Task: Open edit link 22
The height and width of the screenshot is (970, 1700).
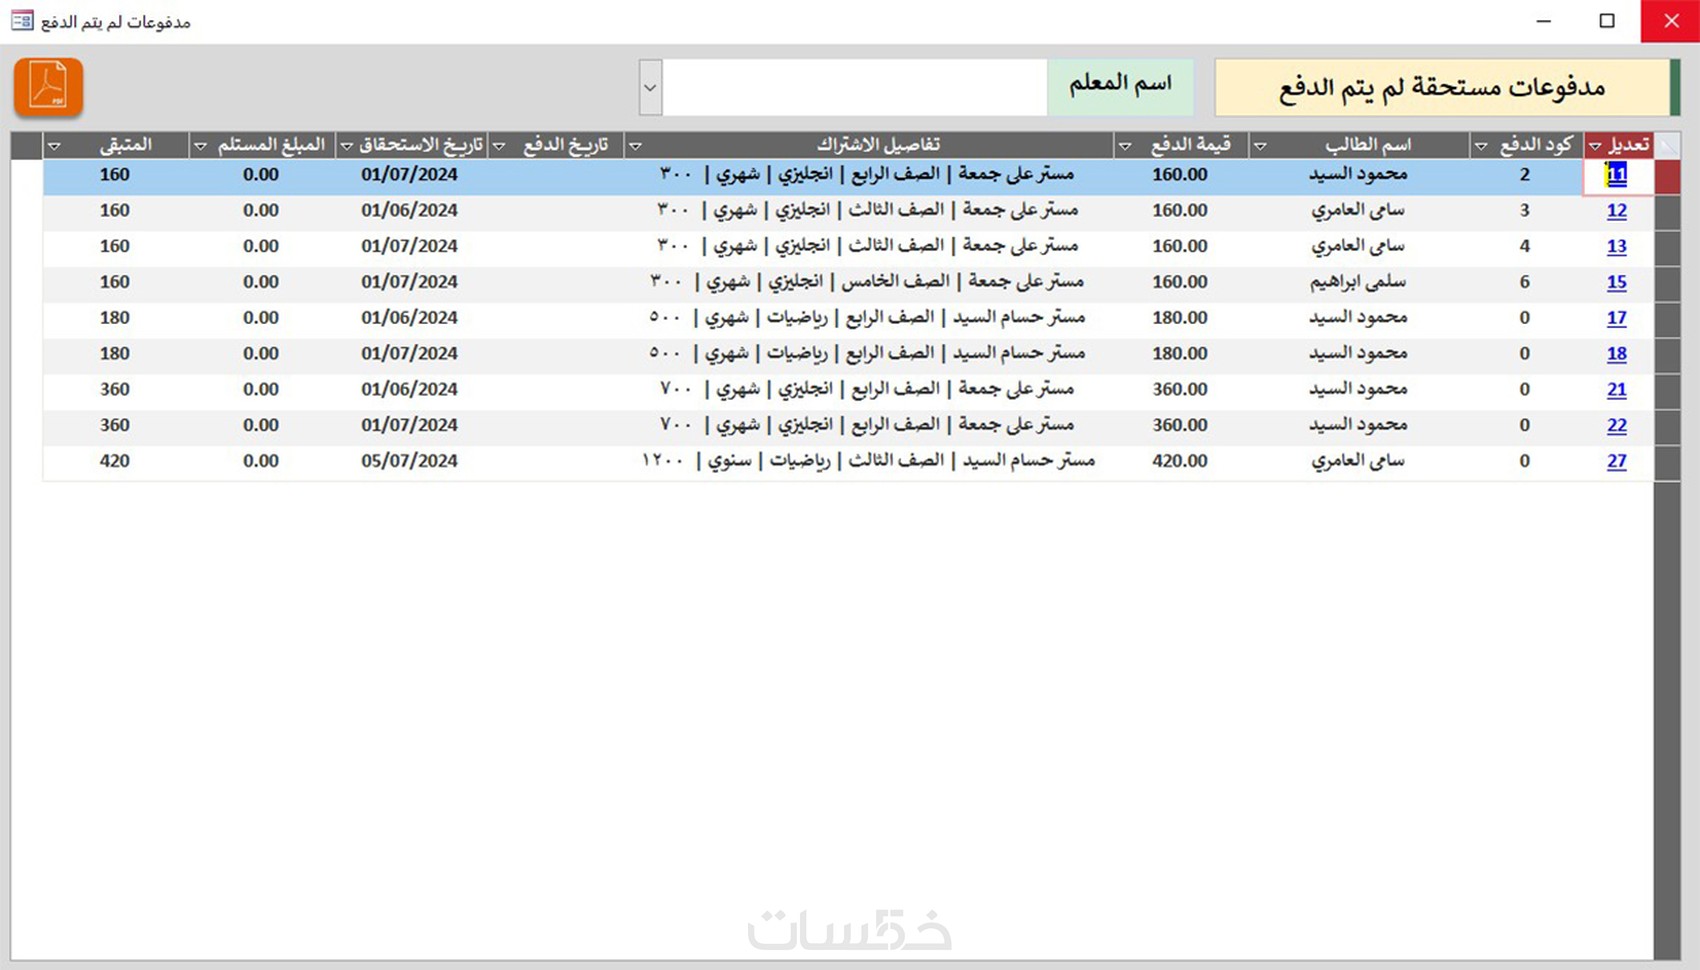Action: click(x=1616, y=426)
